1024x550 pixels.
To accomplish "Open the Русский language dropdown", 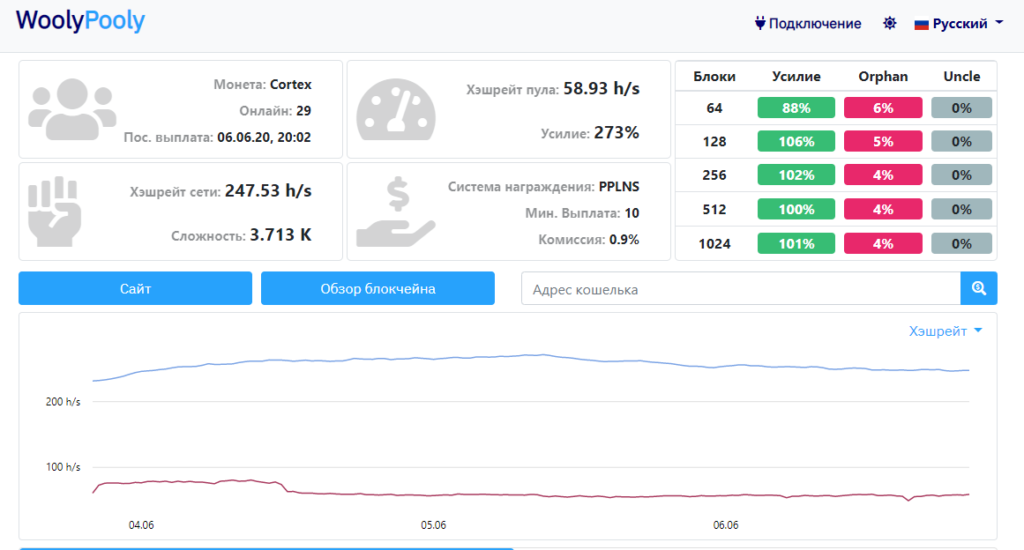I will click(959, 24).
